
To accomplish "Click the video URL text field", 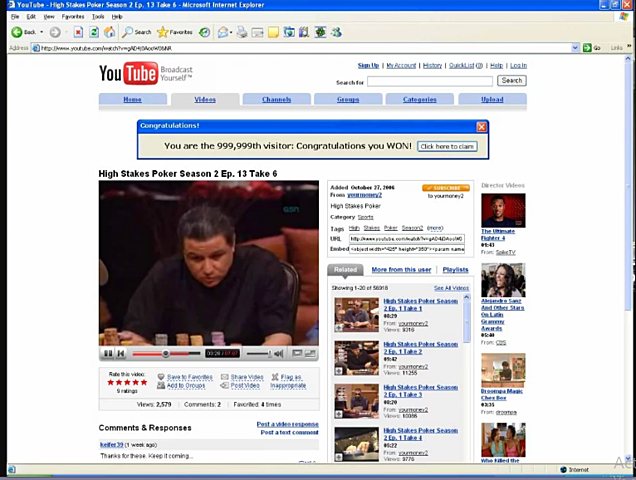I will tap(407, 239).
